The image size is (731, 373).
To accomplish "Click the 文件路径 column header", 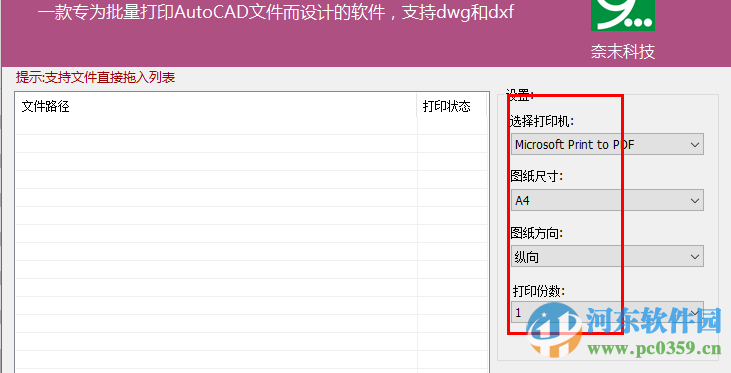I will click(216, 106).
